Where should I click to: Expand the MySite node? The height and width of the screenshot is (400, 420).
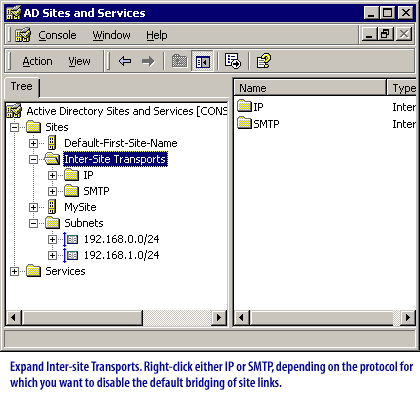click(33, 207)
